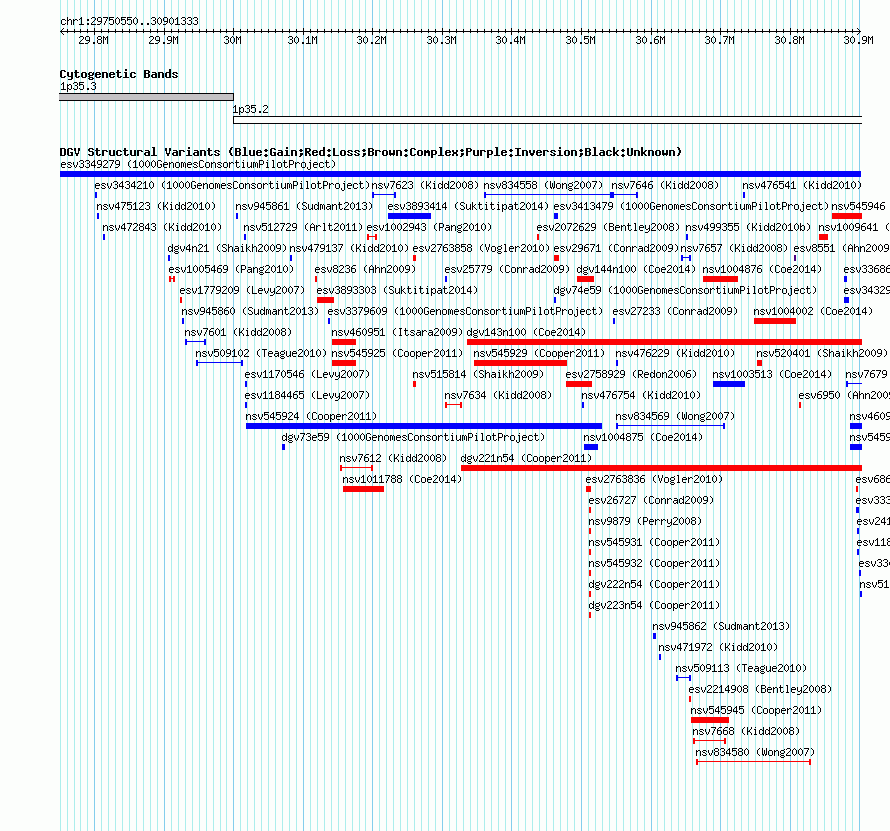This screenshot has width=890, height=831.
Task: Open the nsv7634 (Kidd2008) label
Action: coord(498,395)
